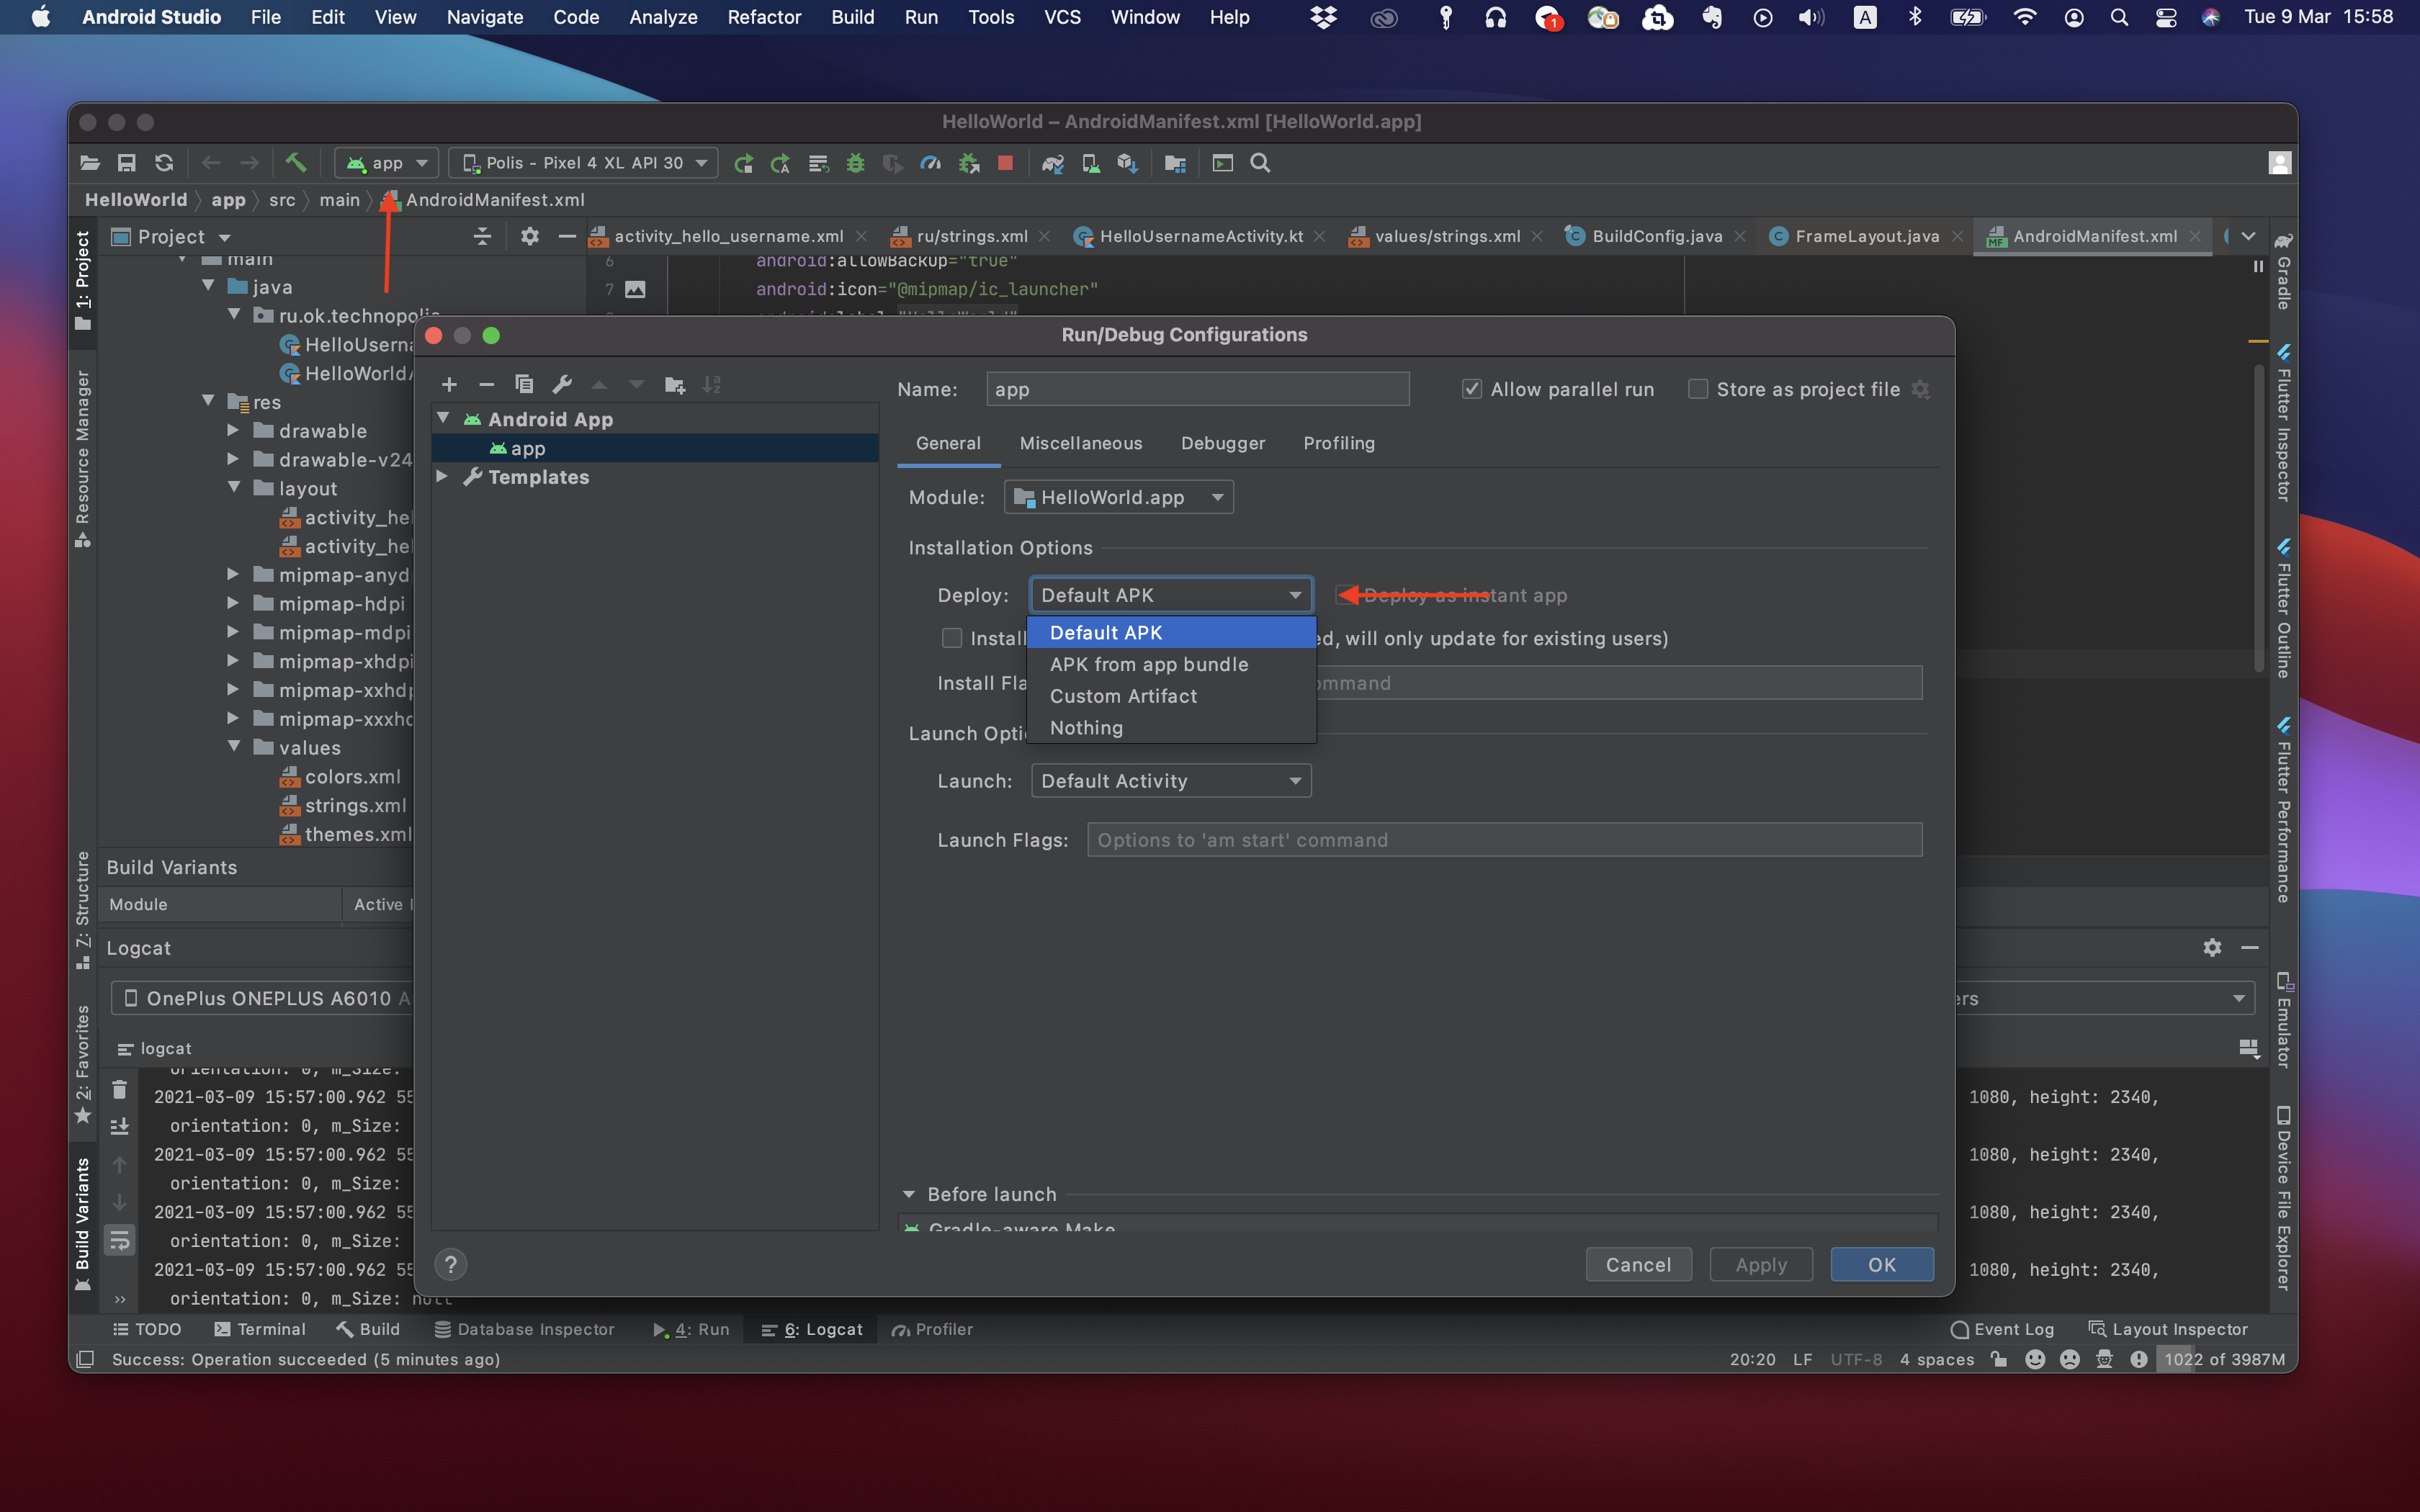Viewport: 2420px width, 1512px height.
Task: Open the Layout Inspector button
Action: 2168,1329
